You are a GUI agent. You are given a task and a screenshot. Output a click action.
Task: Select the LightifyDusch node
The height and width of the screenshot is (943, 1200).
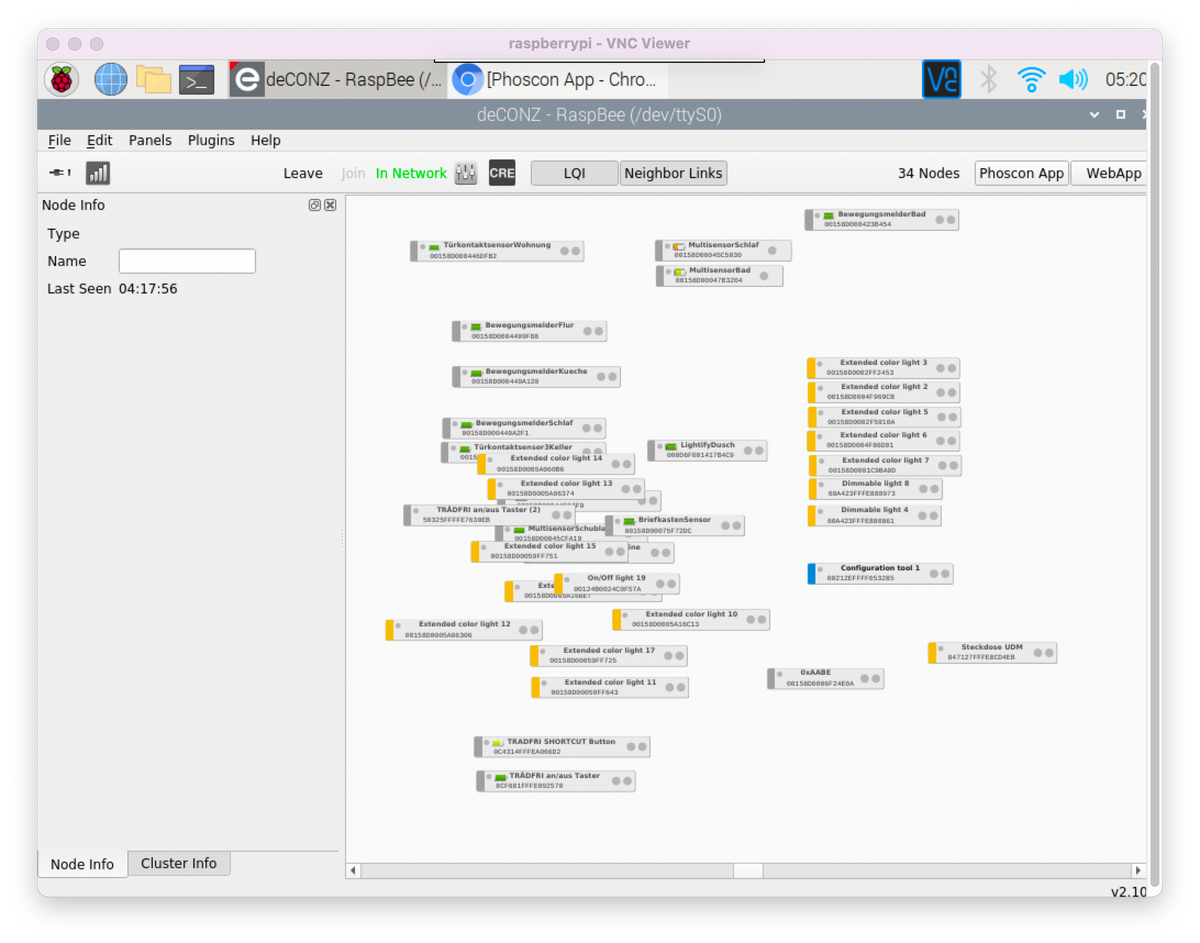(x=707, y=450)
